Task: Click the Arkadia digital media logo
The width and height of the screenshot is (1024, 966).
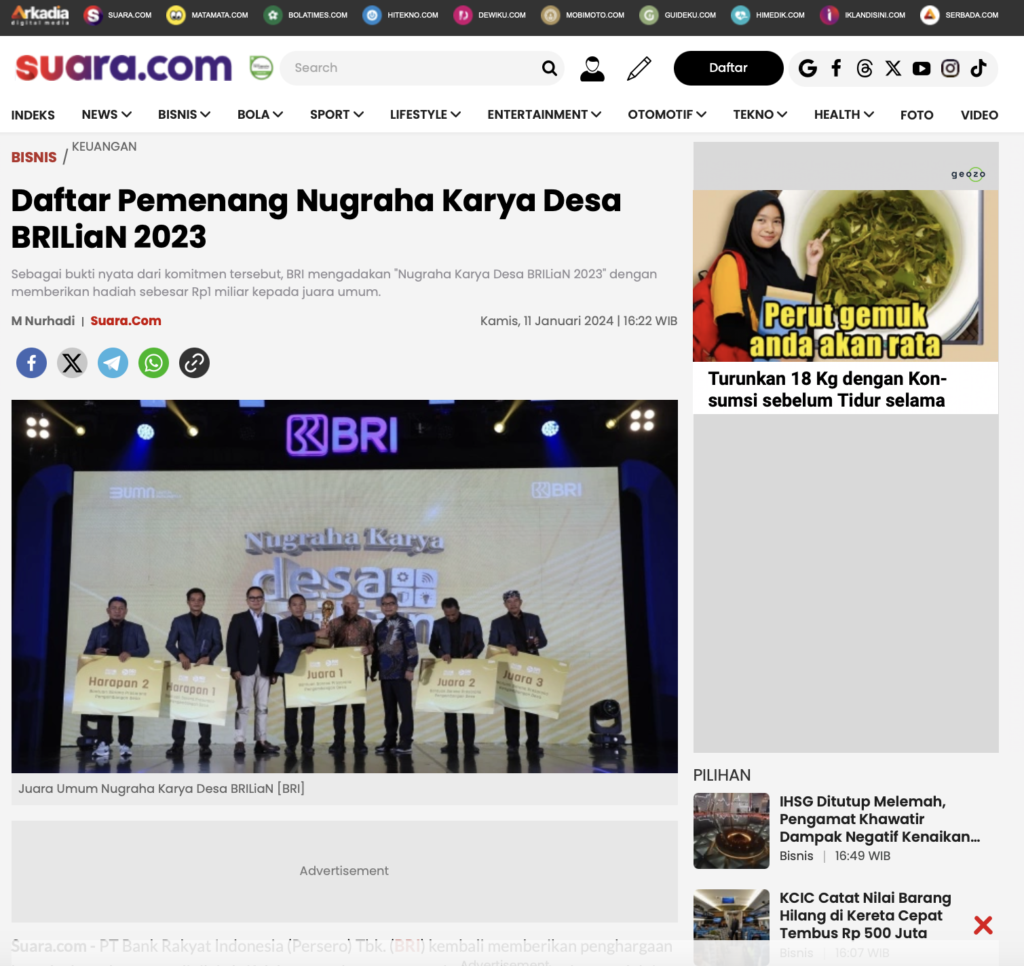Action: point(40,14)
